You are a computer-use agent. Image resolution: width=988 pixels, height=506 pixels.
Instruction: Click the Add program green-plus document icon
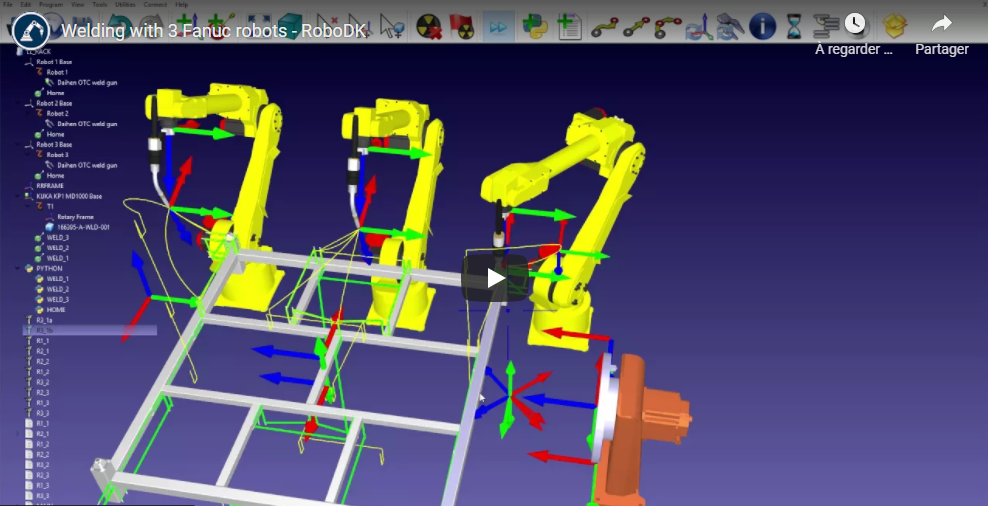569,26
